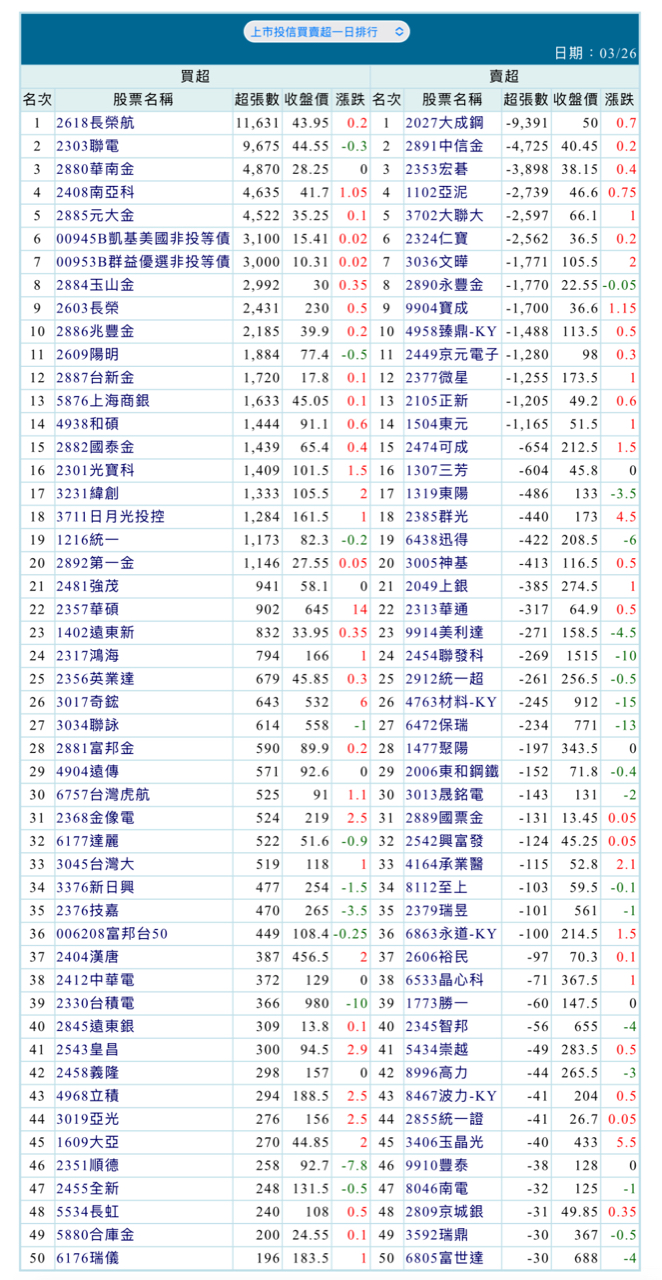Screen dimensions: 662x1280
Task: Open stock link 2303聯電
Action: pyautogui.click(x=86, y=146)
